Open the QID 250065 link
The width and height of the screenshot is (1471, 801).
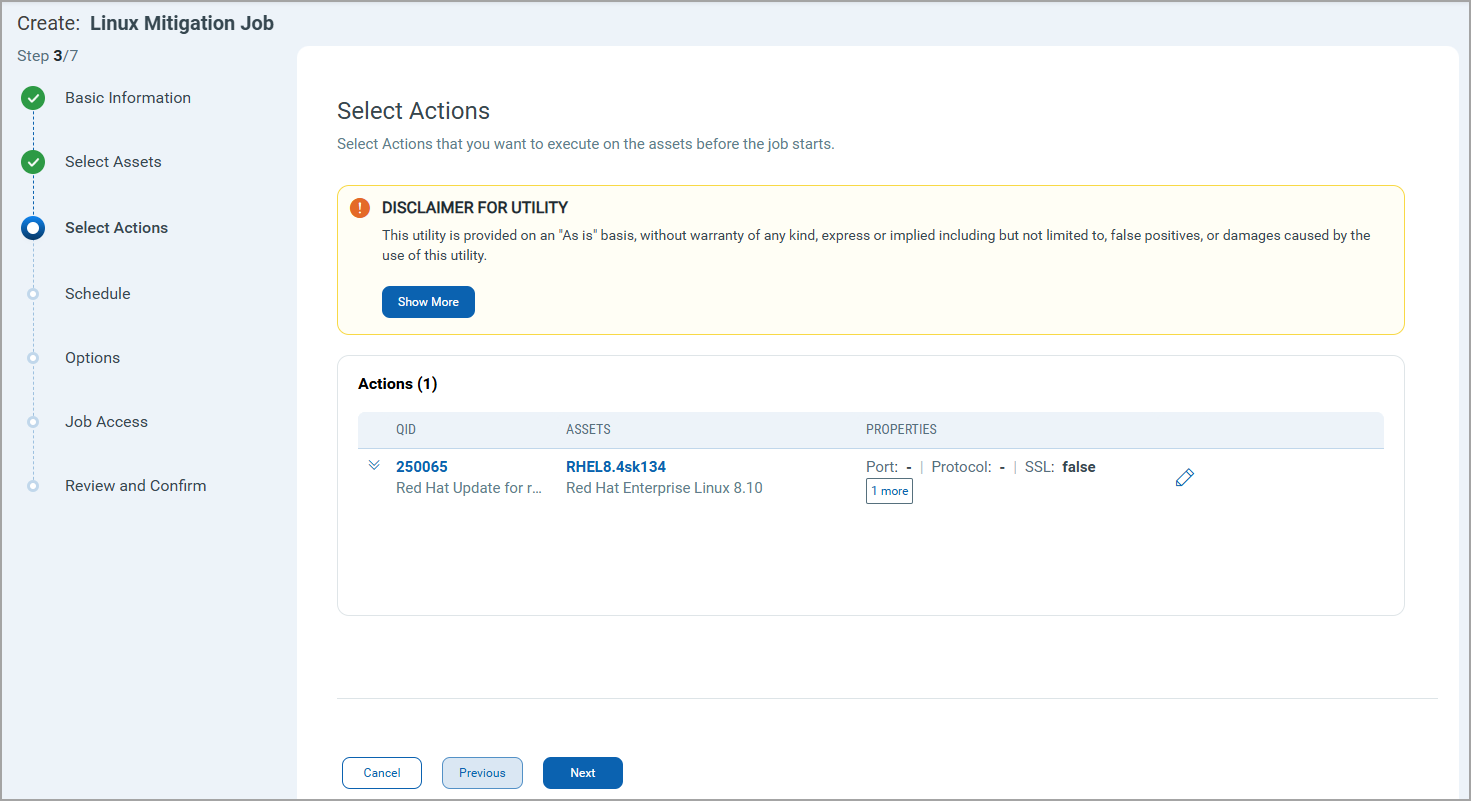click(x=422, y=467)
